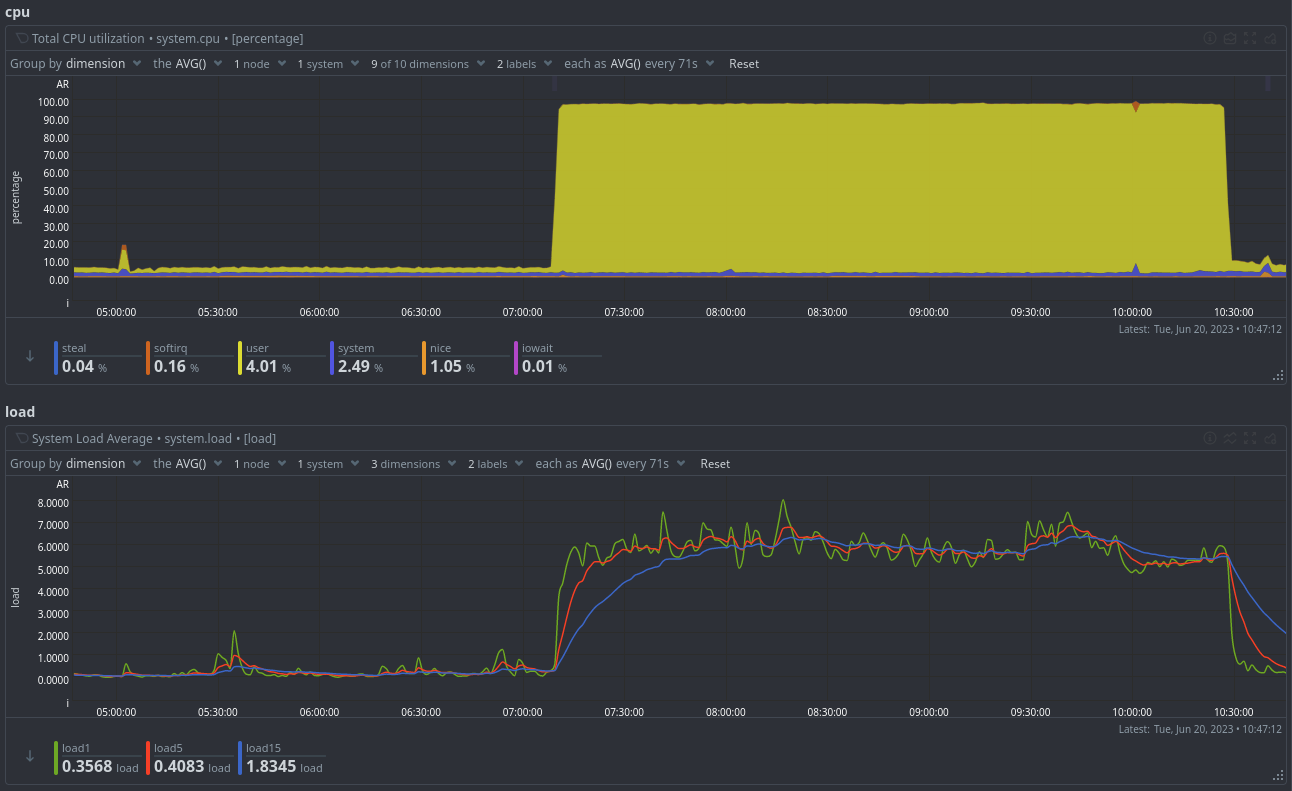The image size is (1292, 791).
Task: Click the chart type icon on the cpu chart
Action: pyautogui.click(x=1230, y=38)
